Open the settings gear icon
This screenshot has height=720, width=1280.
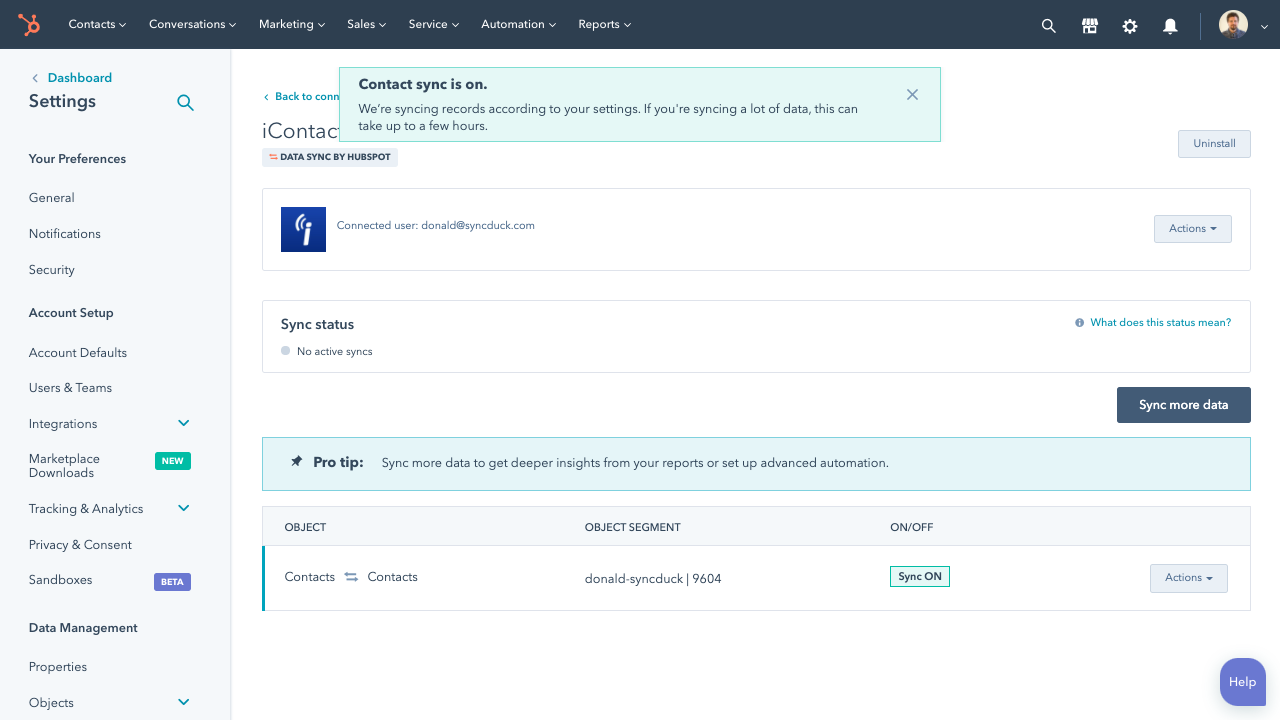1130,26
